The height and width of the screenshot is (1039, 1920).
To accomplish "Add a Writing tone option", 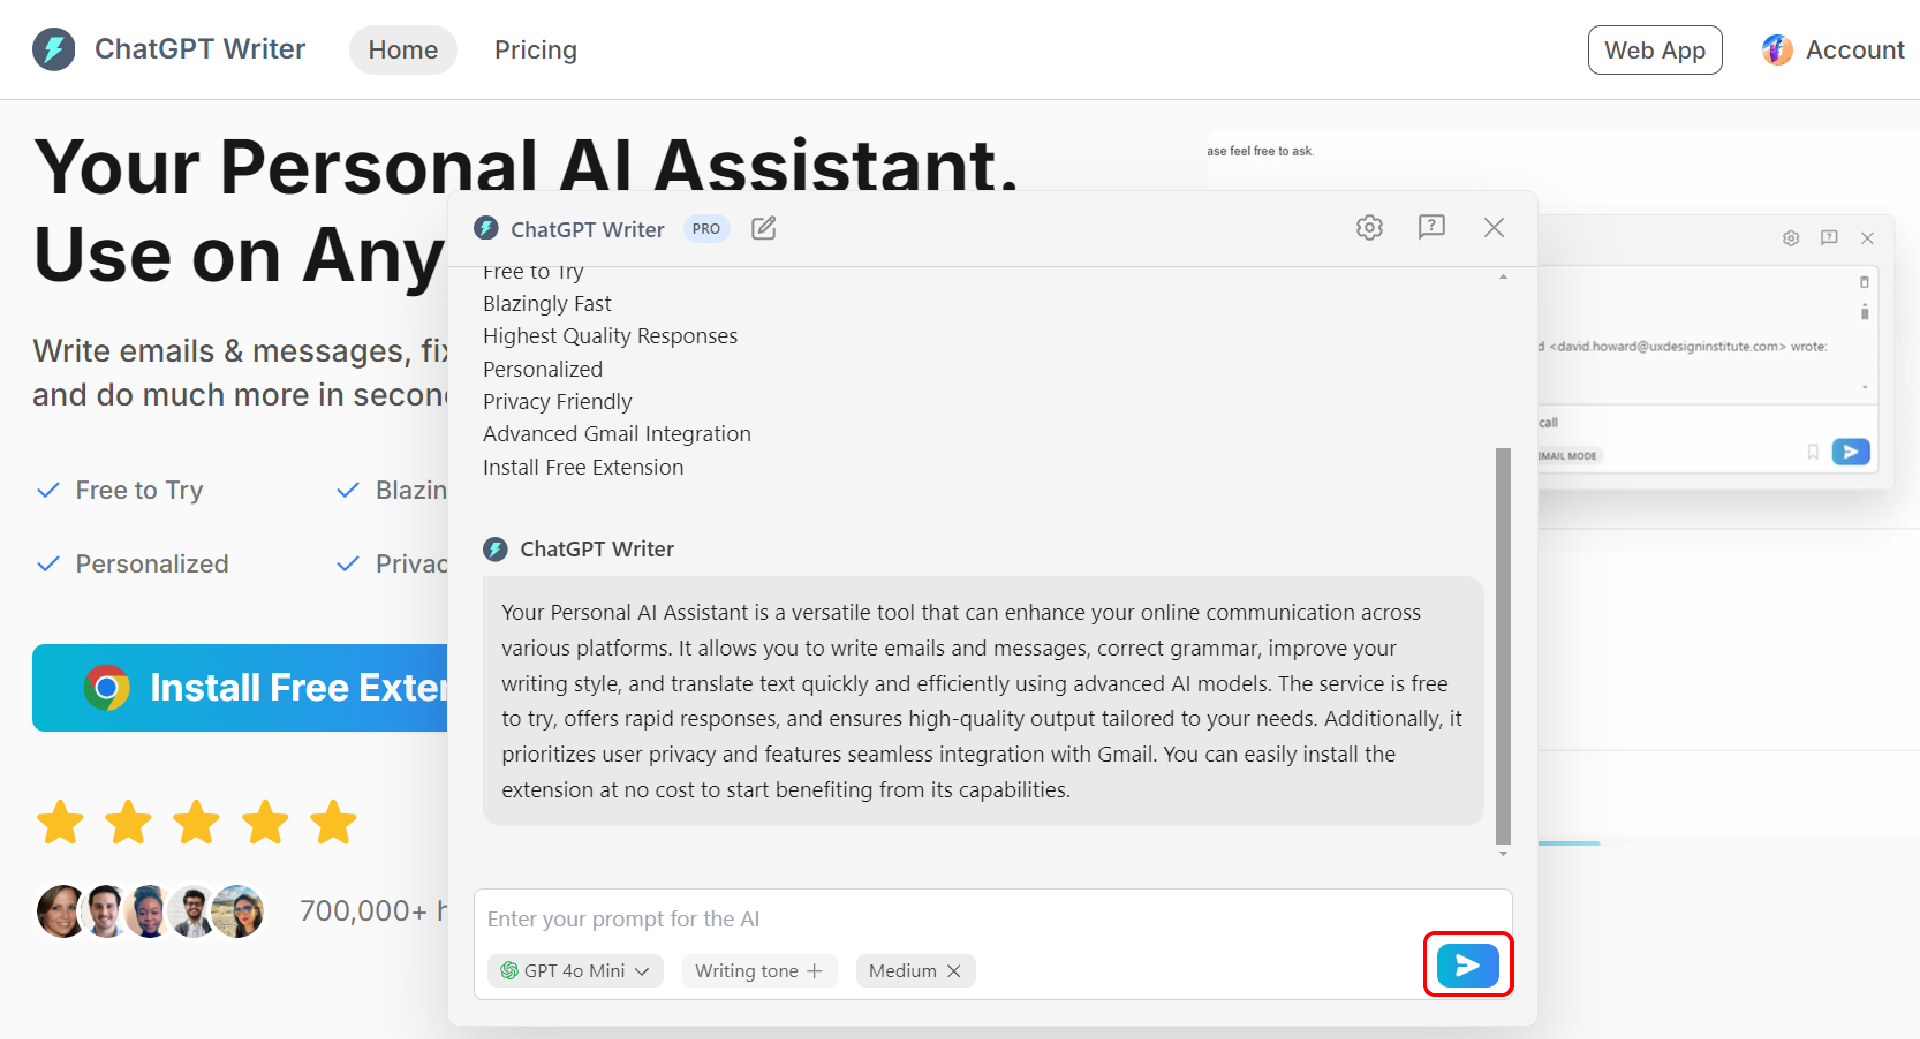I will pyautogui.click(x=759, y=970).
